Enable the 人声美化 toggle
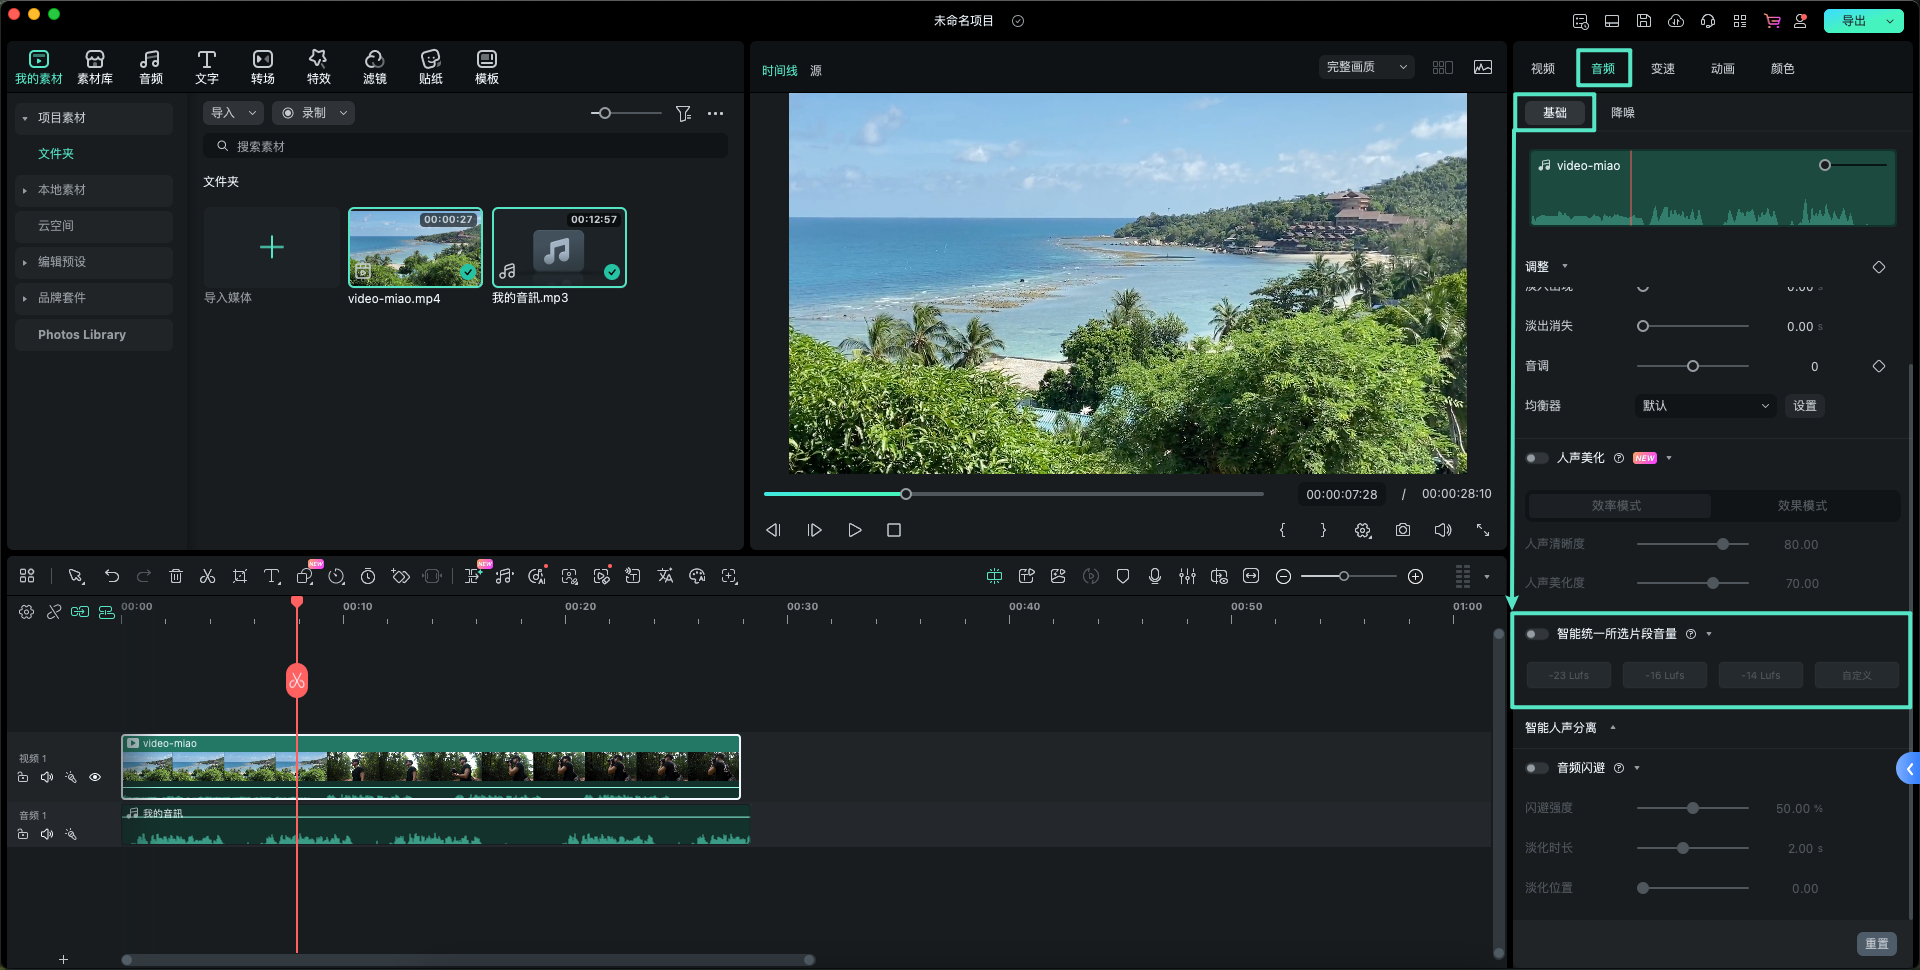 (x=1536, y=458)
